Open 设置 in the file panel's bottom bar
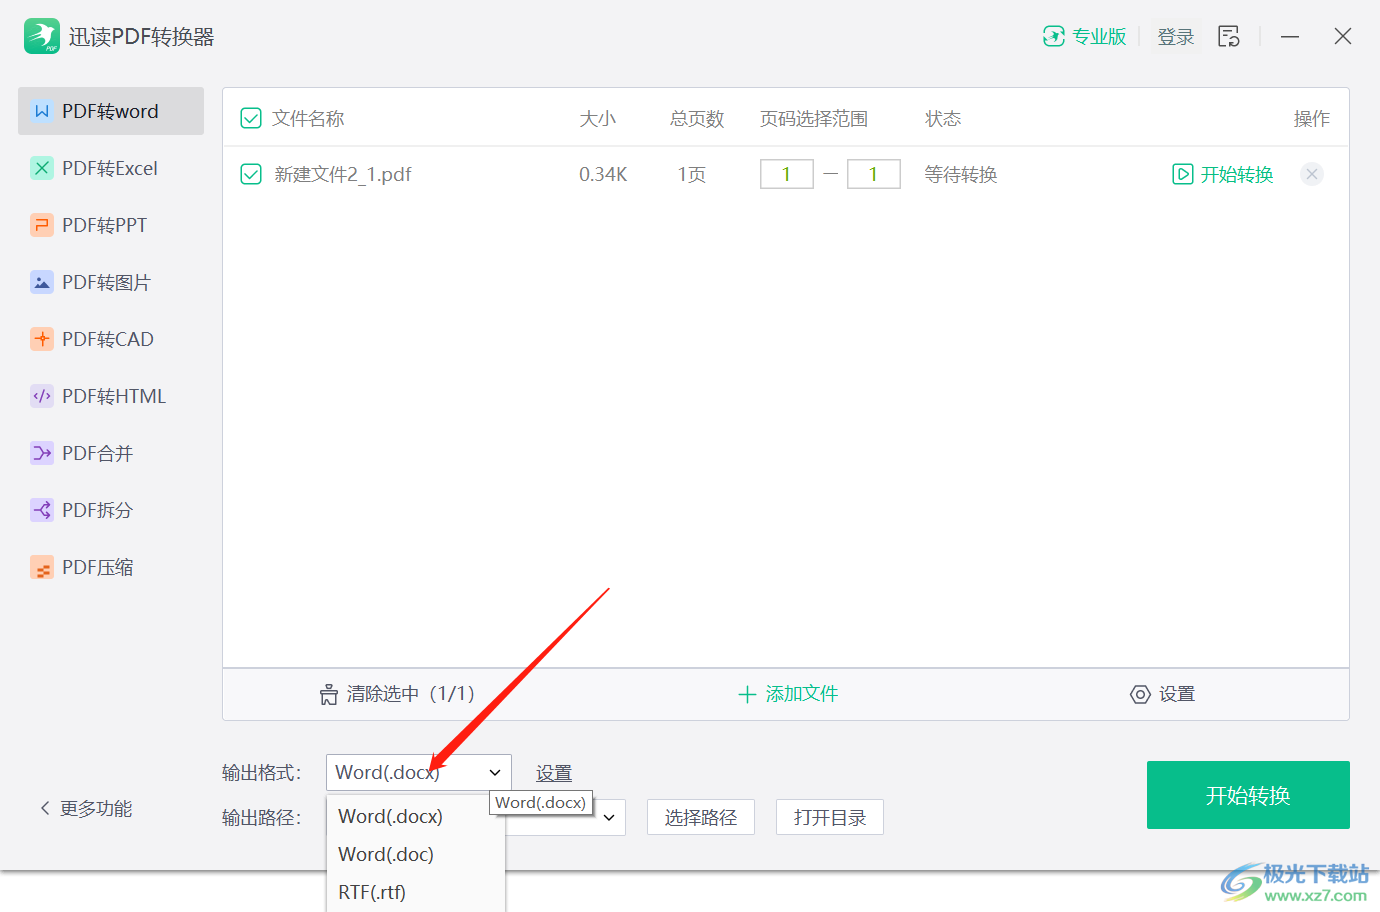This screenshot has height=912, width=1380. point(1177,694)
